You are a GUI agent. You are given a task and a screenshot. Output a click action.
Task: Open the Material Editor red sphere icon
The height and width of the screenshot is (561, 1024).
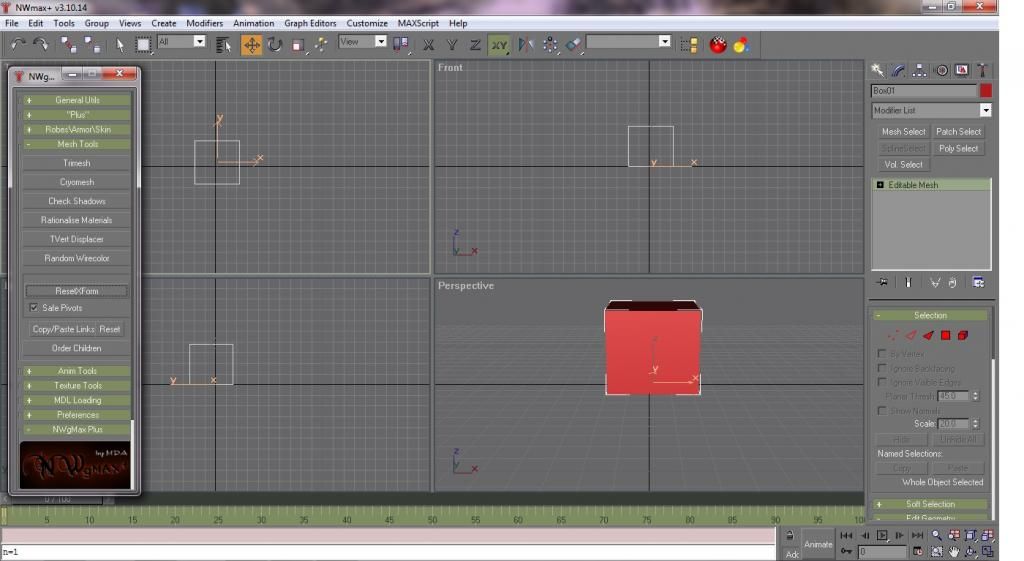tap(718, 45)
